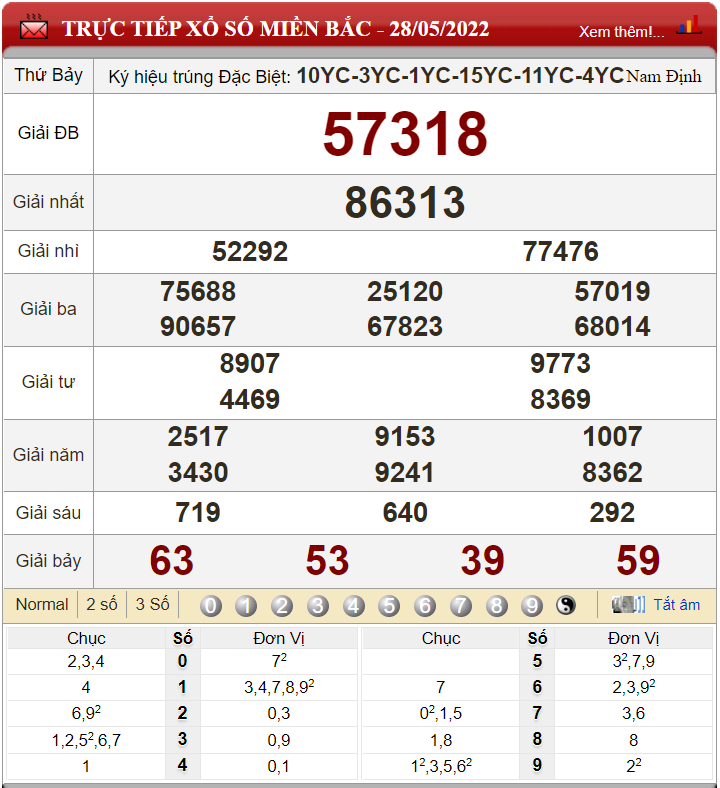
Task: Open the bar chart statistics icon
Action: (x=688, y=25)
